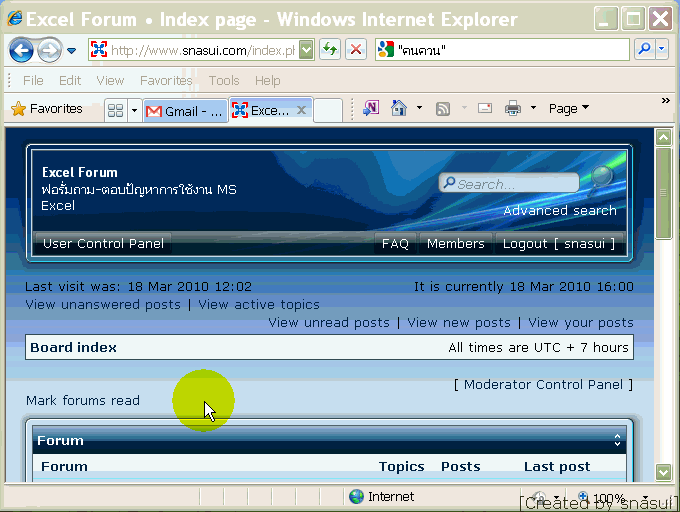Click the Print icon
Viewport: 680px width, 512px height.
point(513,108)
